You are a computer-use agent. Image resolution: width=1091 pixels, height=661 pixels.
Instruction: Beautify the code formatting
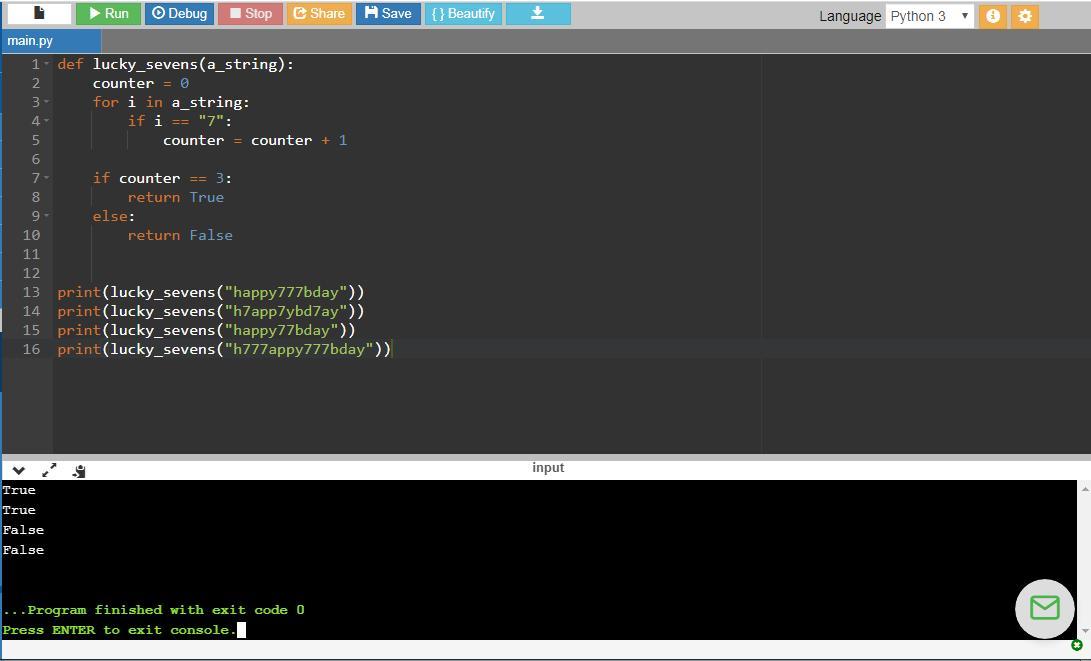(x=463, y=13)
